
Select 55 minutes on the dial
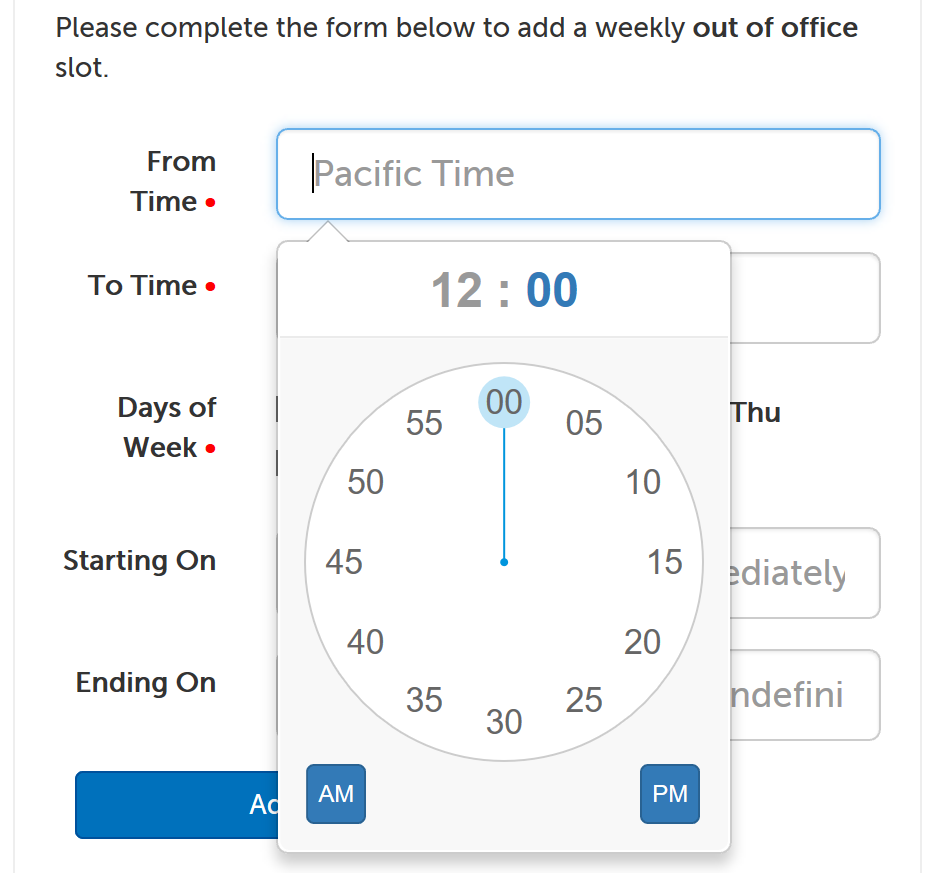click(424, 423)
